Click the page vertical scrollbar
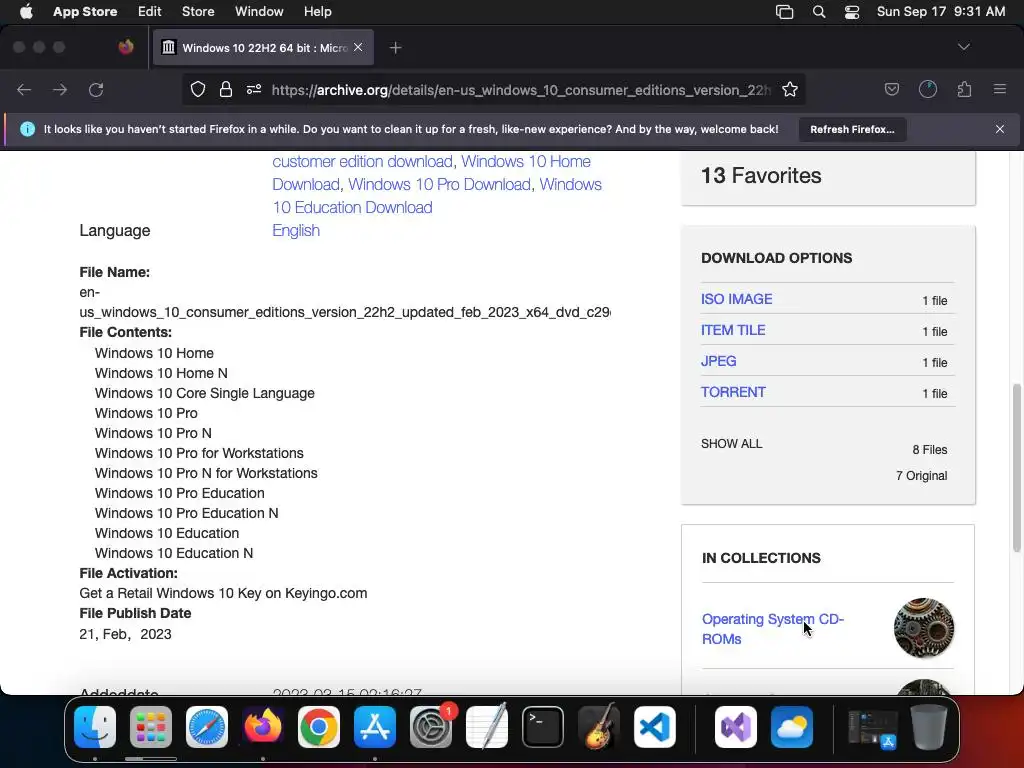 pyautogui.click(x=1016, y=467)
